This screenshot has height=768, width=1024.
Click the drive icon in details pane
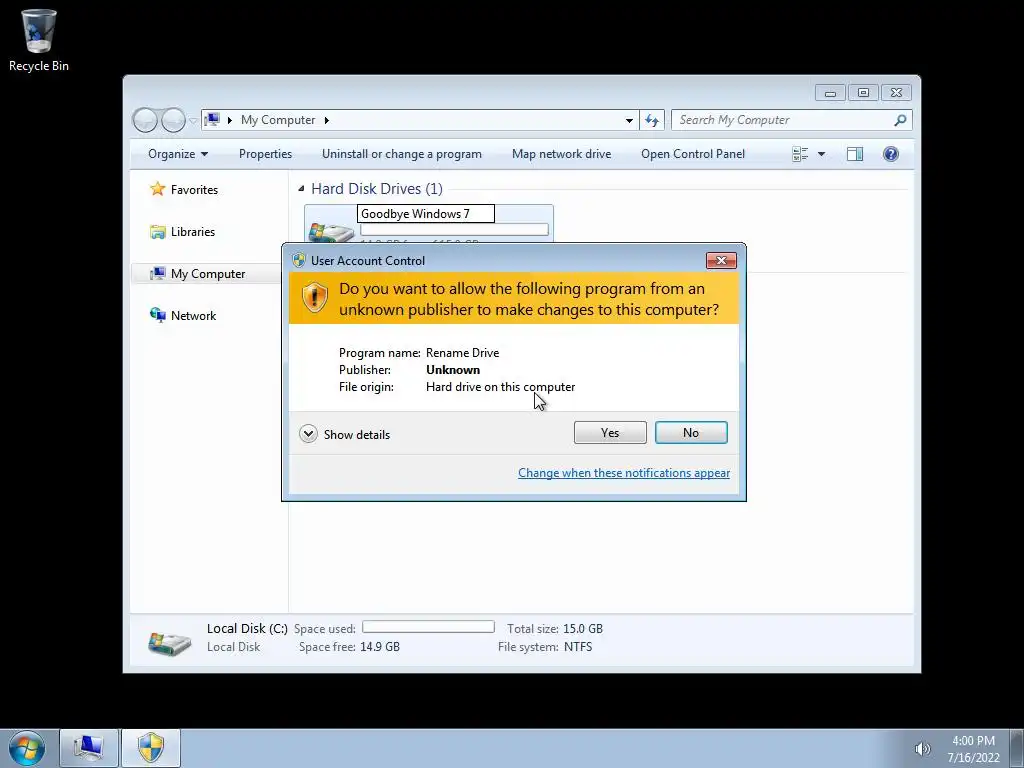coord(170,643)
